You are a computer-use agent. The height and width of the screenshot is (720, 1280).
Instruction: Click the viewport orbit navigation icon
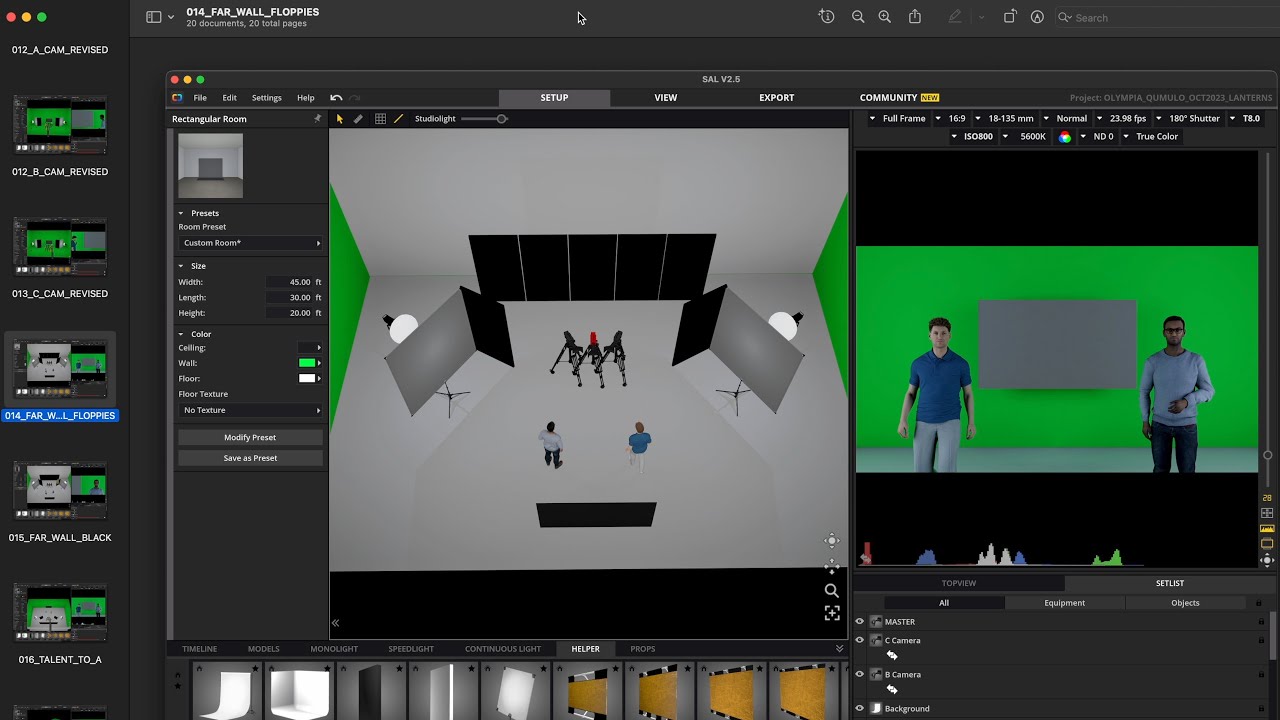pos(831,541)
